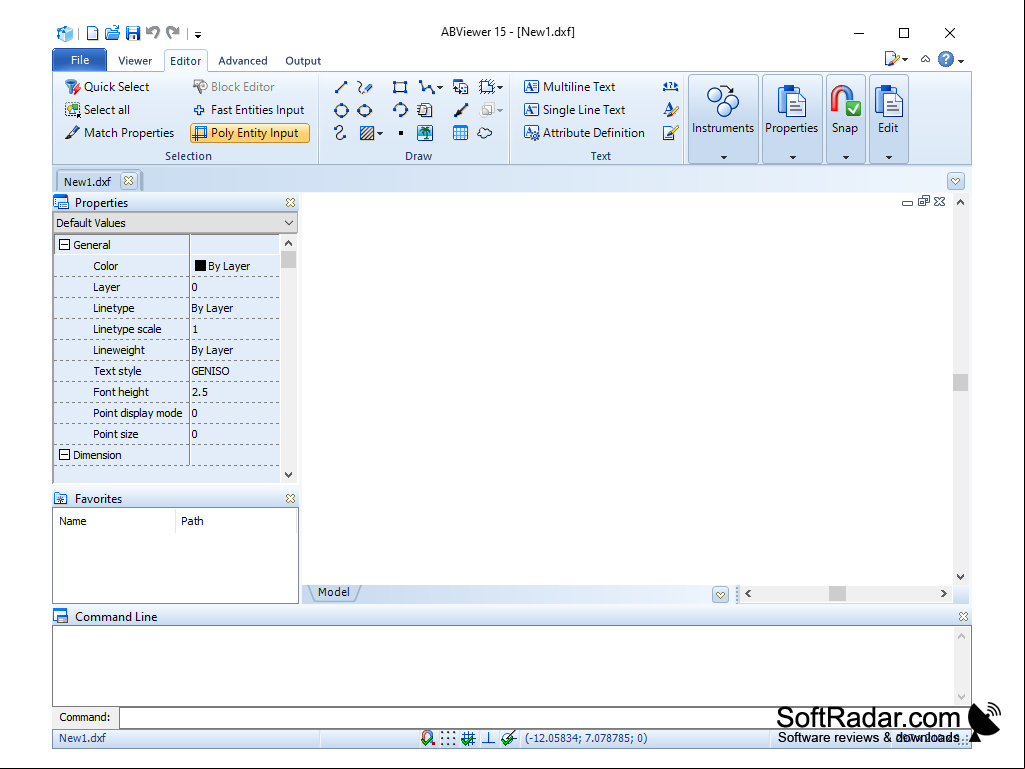Image resolution: width=1025 pixels, height=769 pixels.
Task: Redo the last undone action
Action: click(173, 32)
